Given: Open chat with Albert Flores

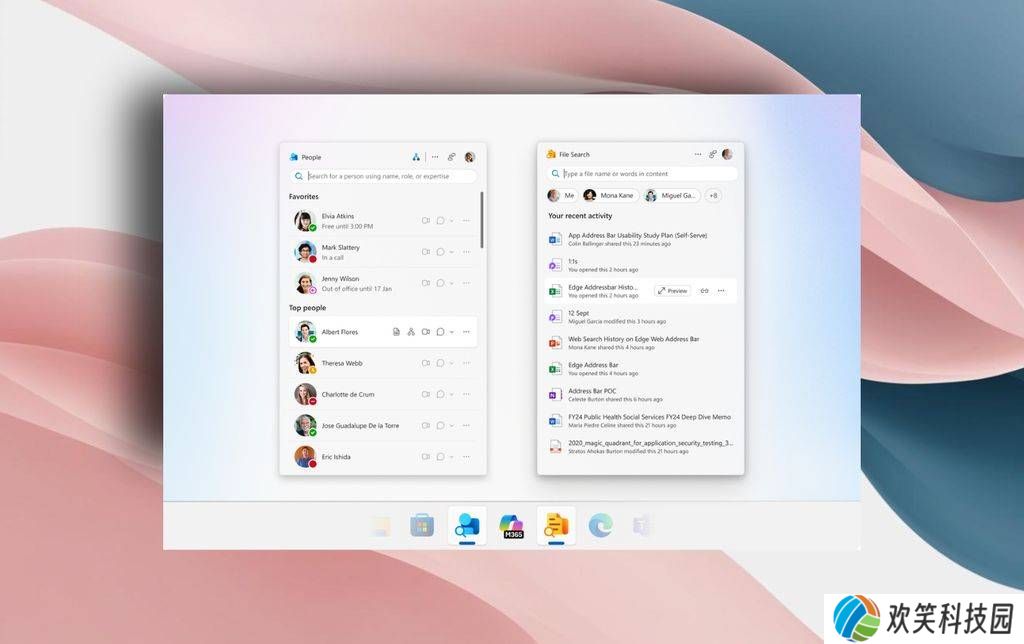Looking at the screenshot, I should click(440, 332).
